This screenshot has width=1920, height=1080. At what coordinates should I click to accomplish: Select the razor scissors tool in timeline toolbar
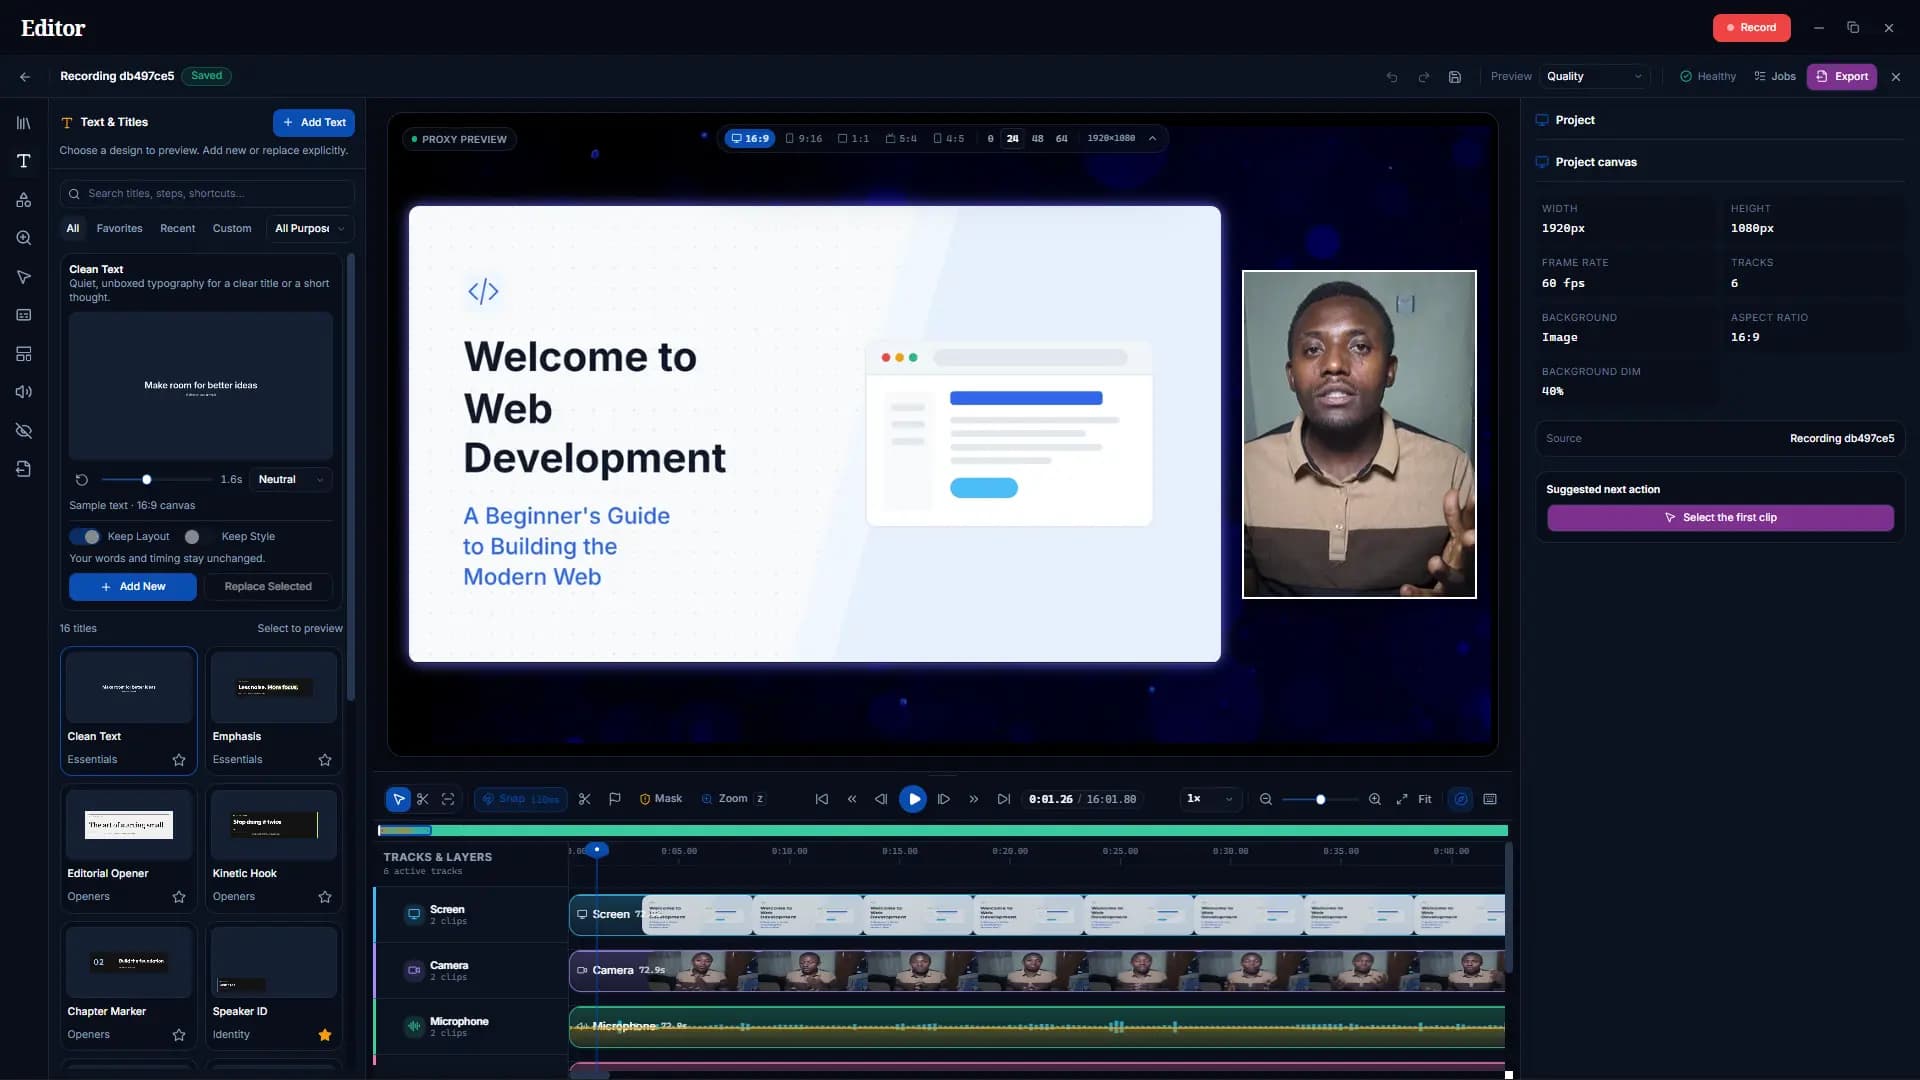pos(423,799)
